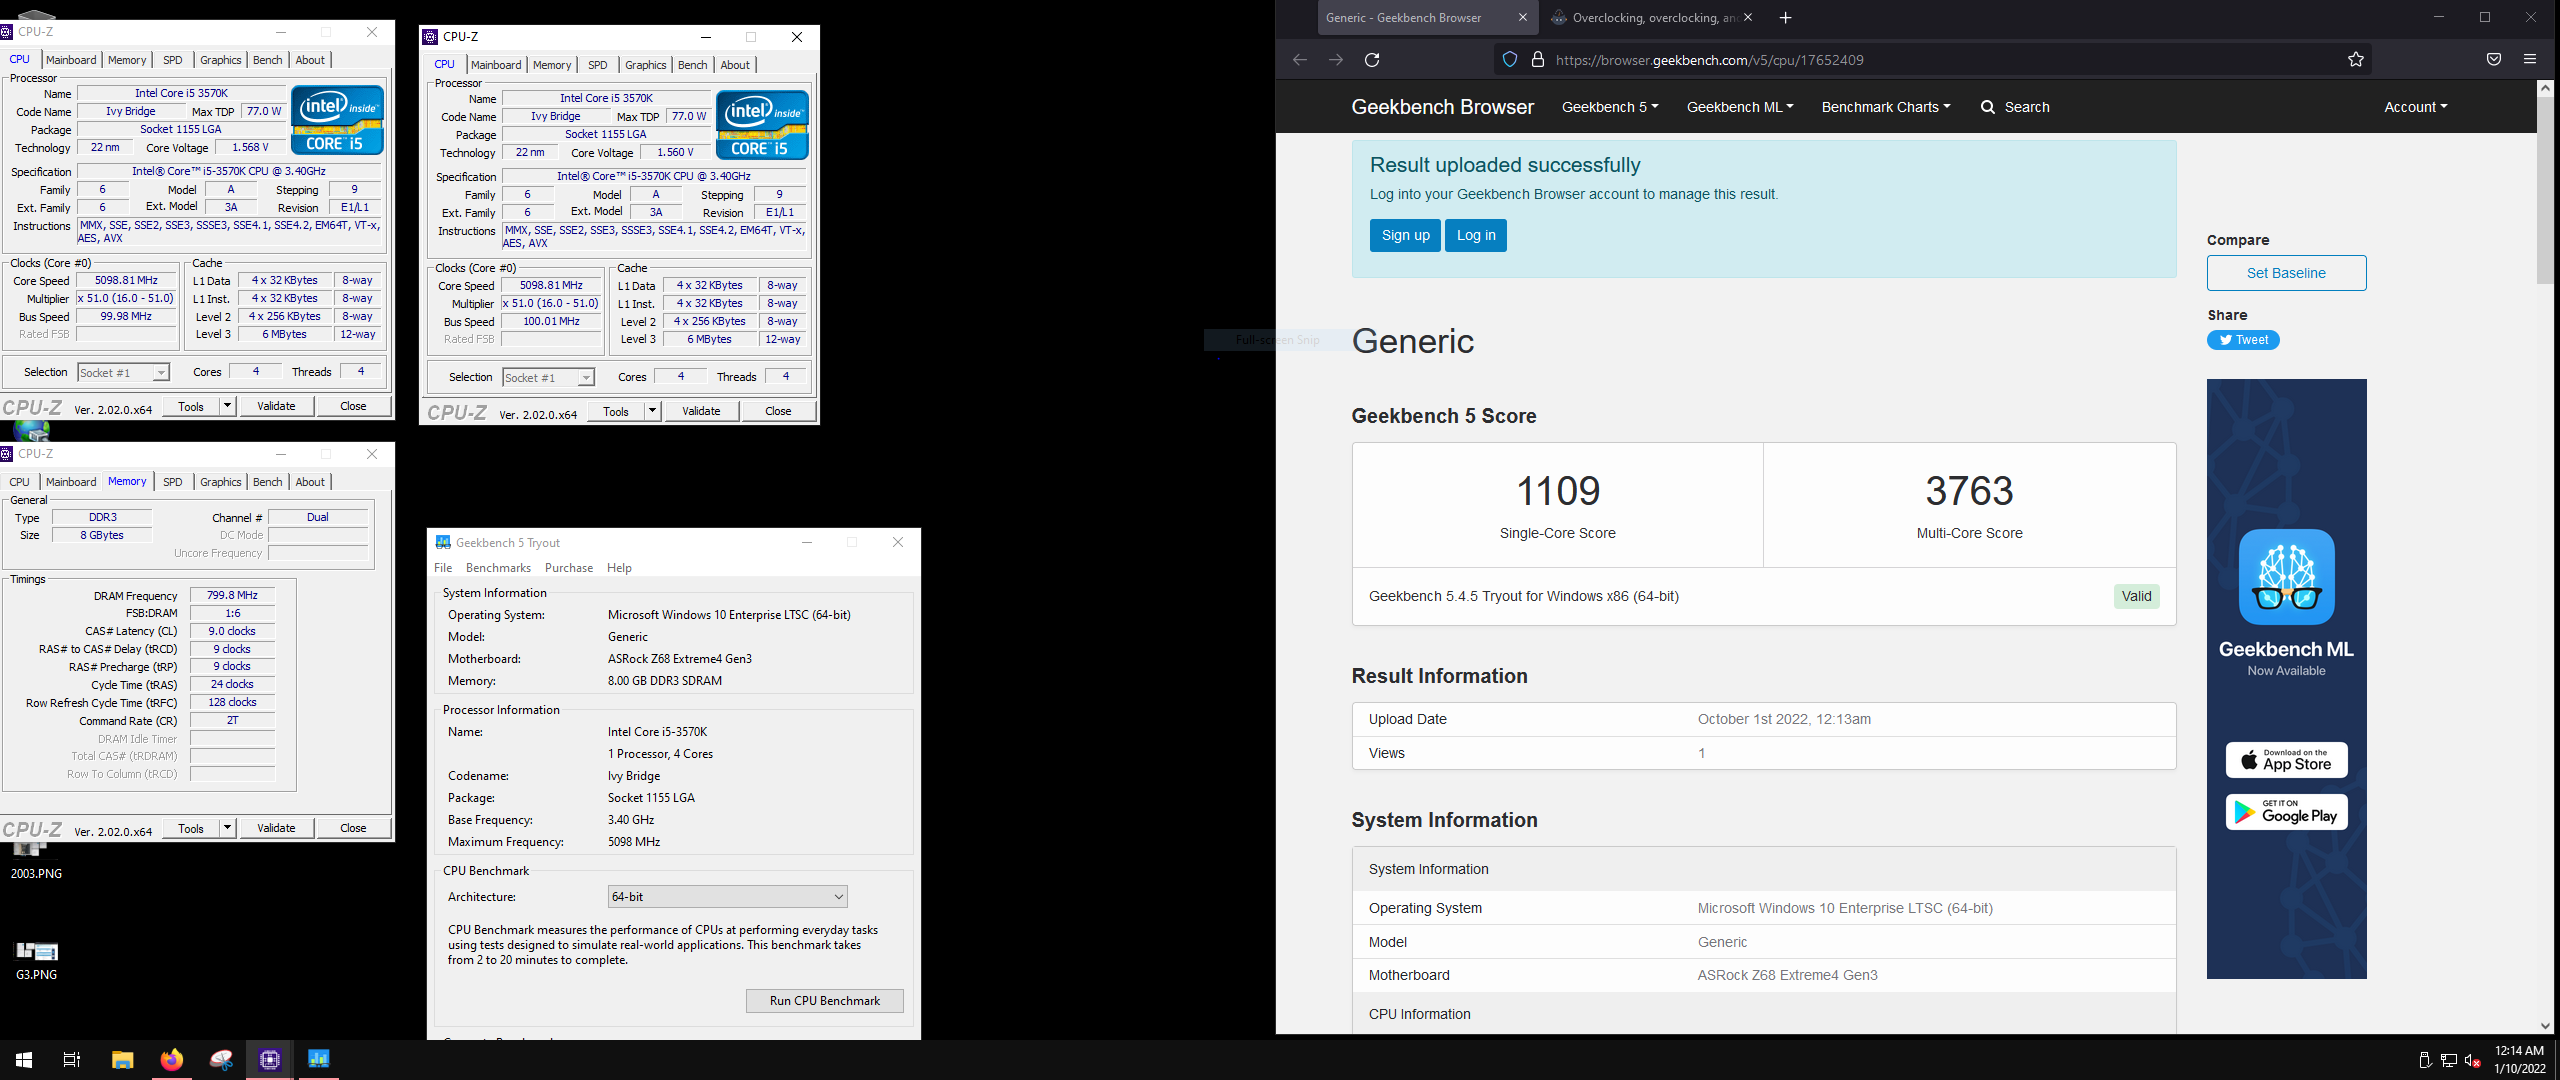This screenshot has width=2560, height=1080.
Task: Switch to CPU-Z on the taskbar
Action: point(270,1060)
